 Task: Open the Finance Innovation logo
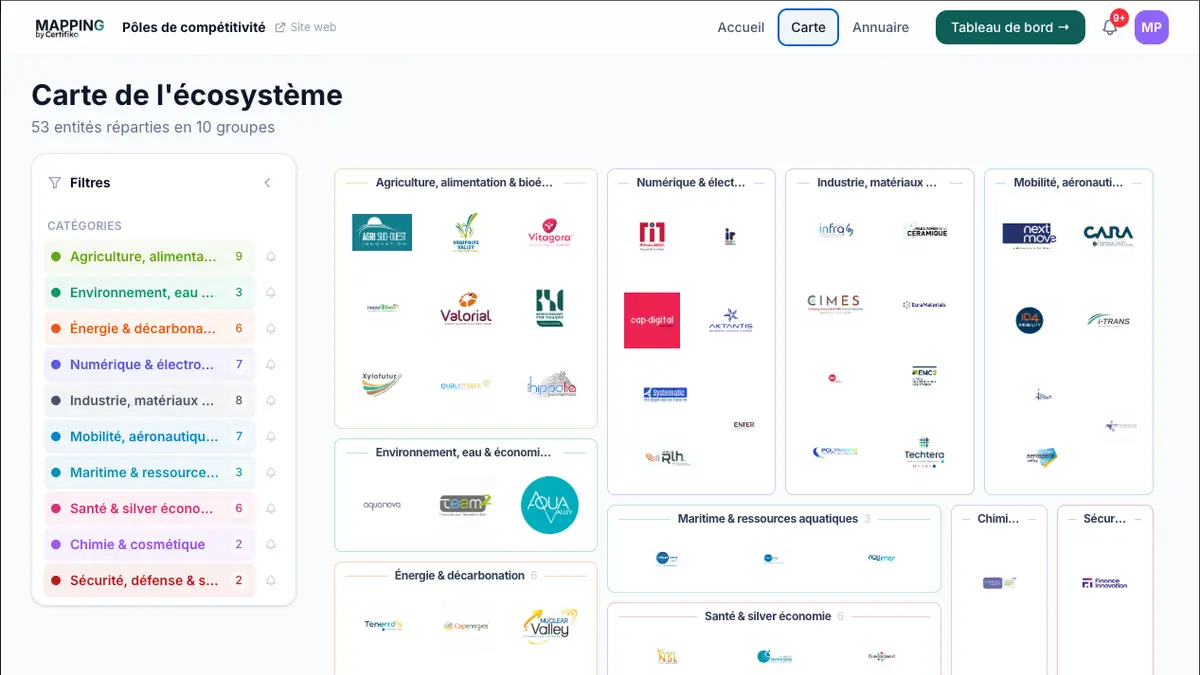1104,583
